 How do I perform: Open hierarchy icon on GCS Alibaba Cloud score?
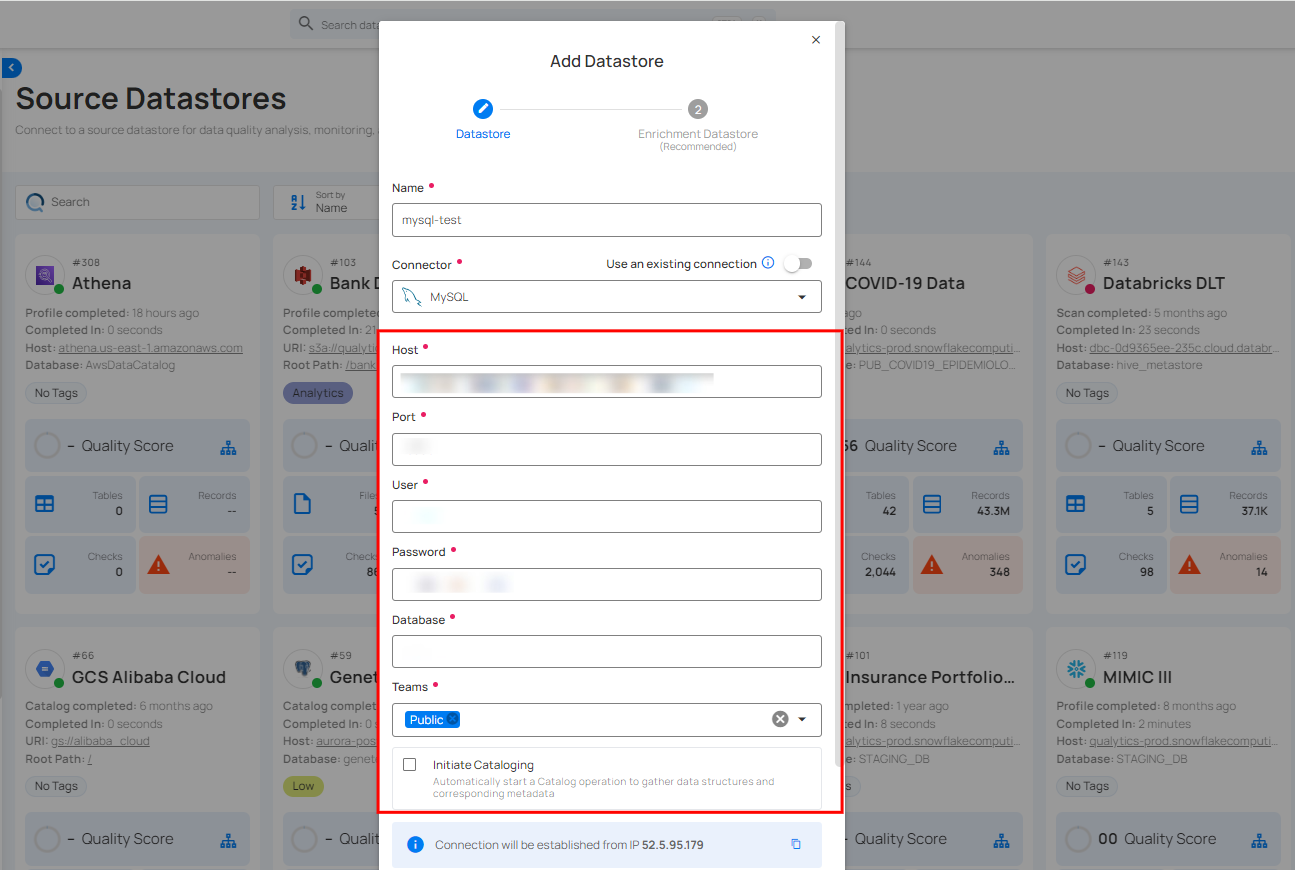click(x=228, y=840)
